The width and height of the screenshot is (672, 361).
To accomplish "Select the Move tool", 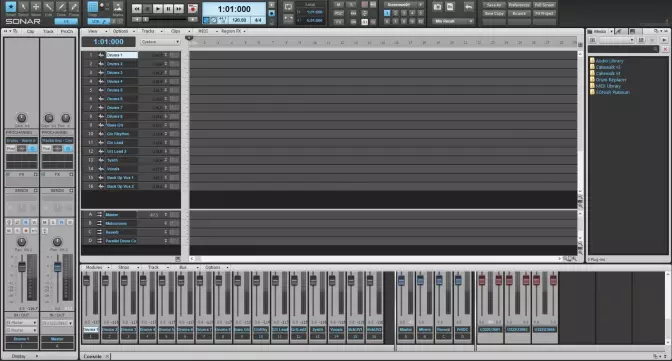I will coord(36,7).
